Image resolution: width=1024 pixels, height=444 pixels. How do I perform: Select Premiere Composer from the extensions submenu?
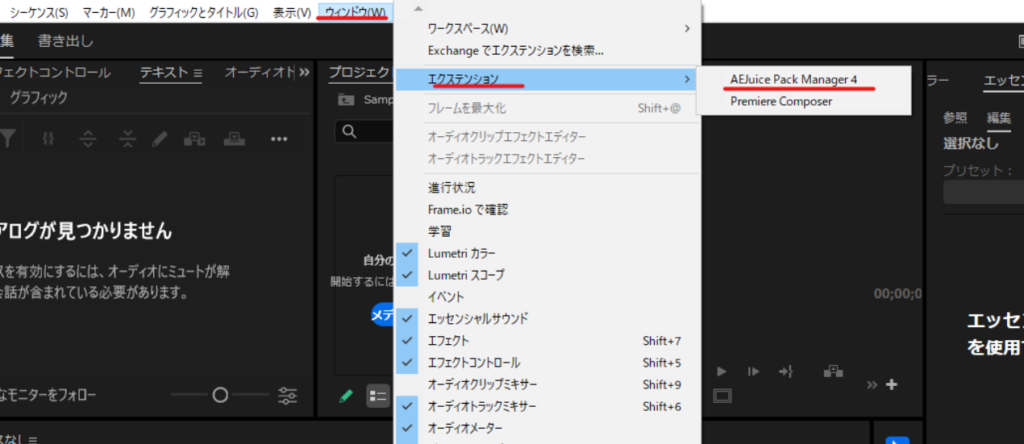tap(781, 101)
